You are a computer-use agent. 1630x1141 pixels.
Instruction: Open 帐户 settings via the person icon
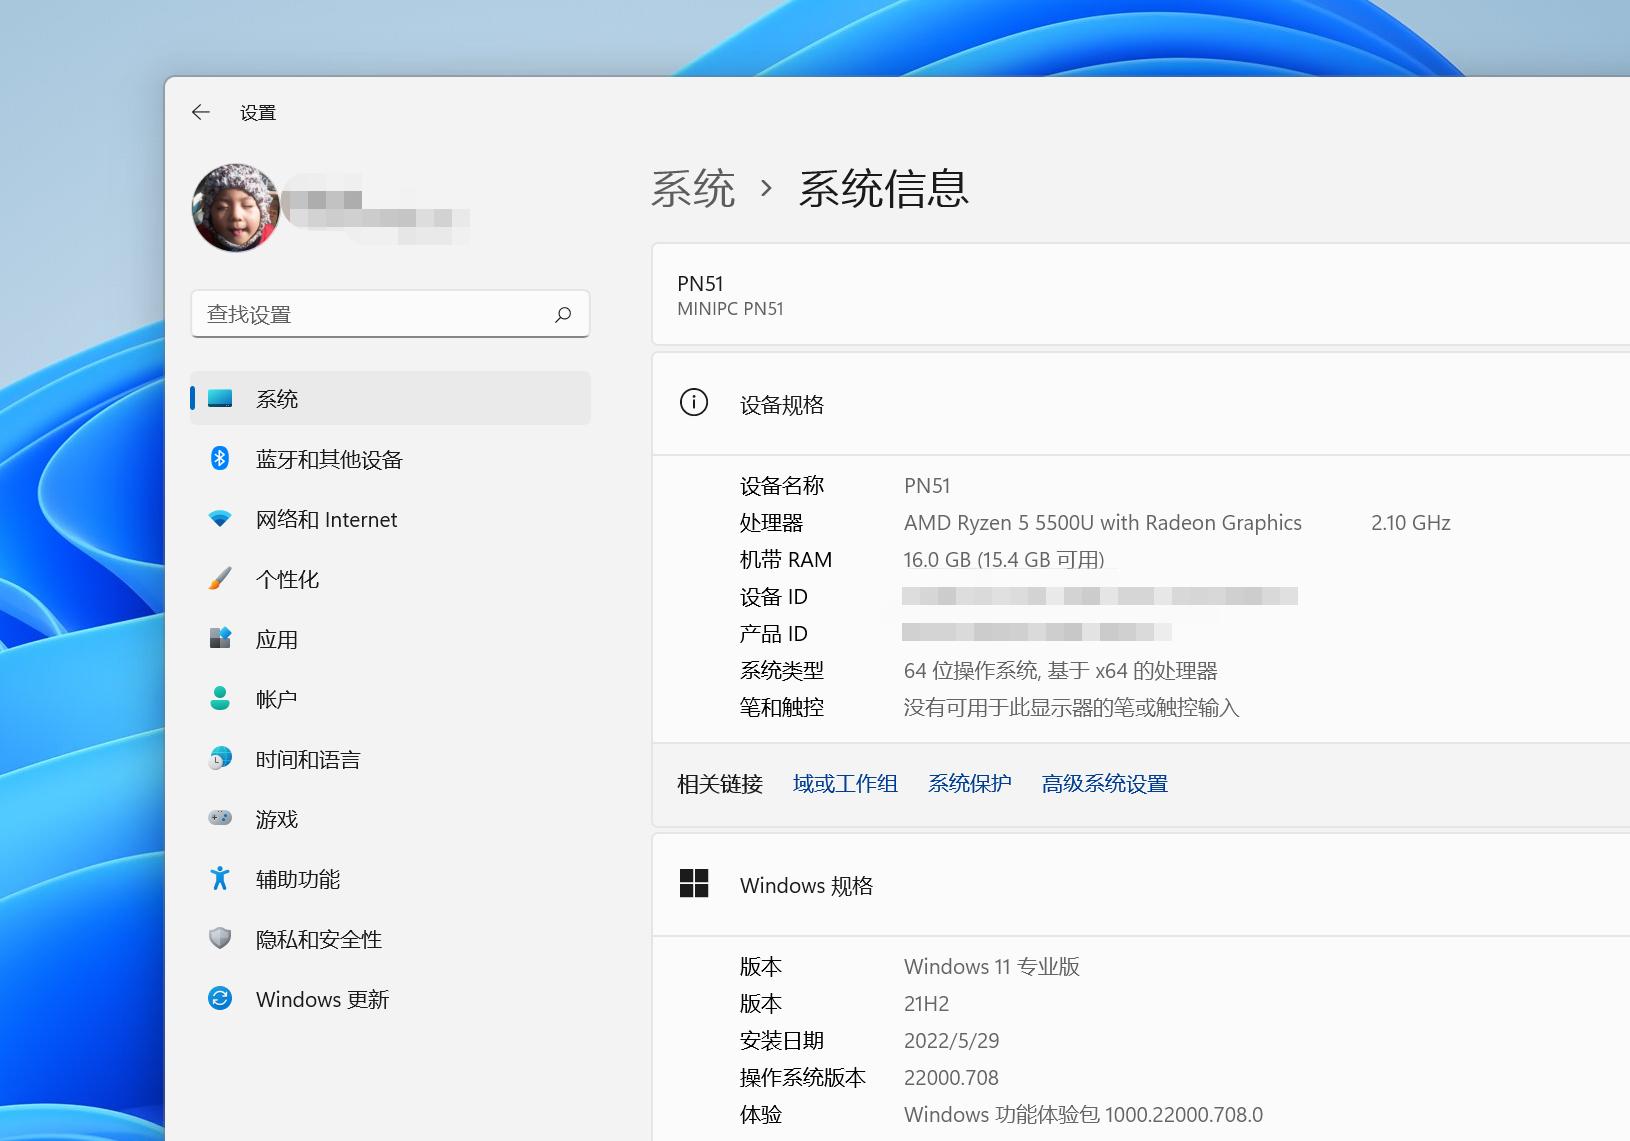coord(221,698)
